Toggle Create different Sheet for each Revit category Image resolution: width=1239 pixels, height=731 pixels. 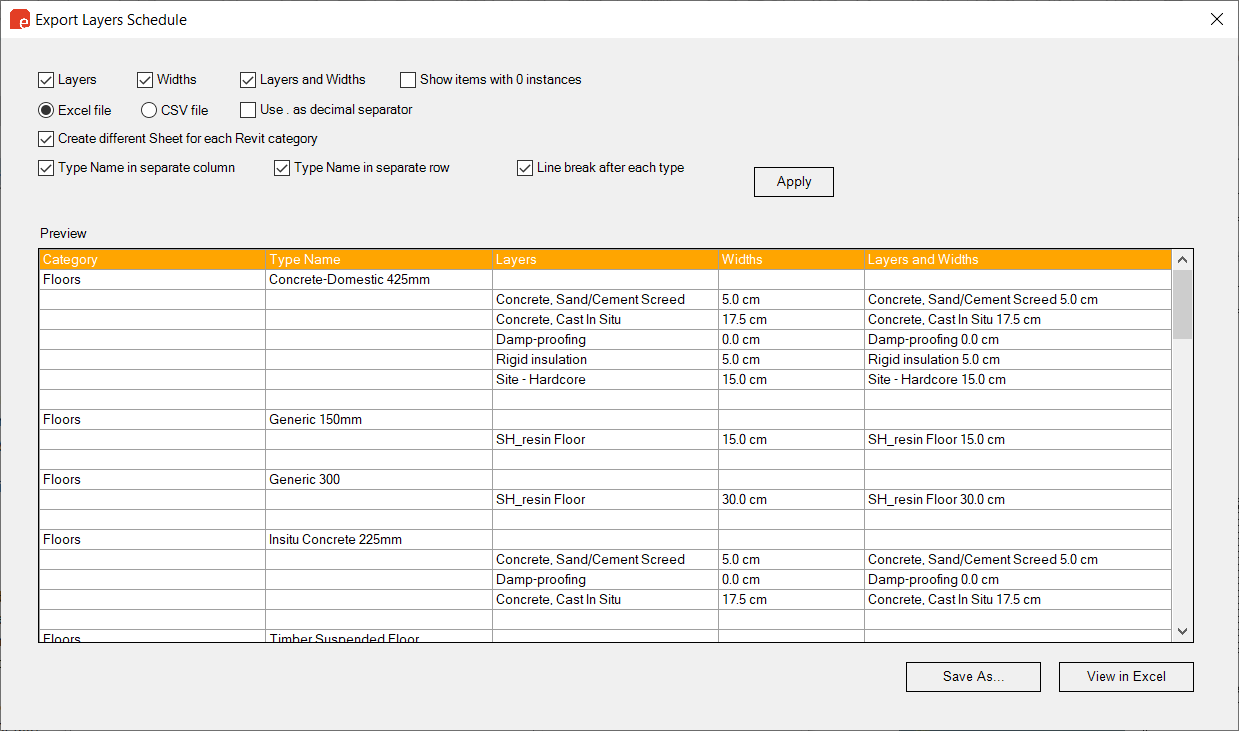coord(46,139)
